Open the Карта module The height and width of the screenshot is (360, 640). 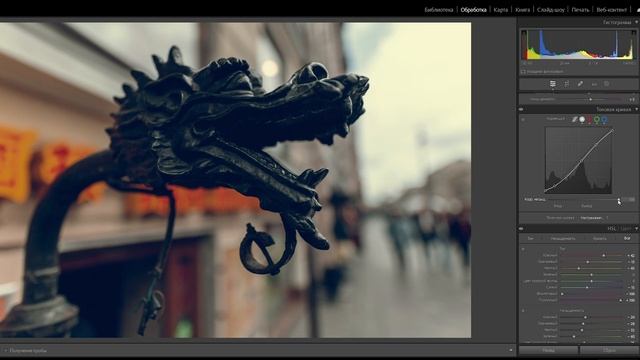pyautogui.click(x=501, y=10)
